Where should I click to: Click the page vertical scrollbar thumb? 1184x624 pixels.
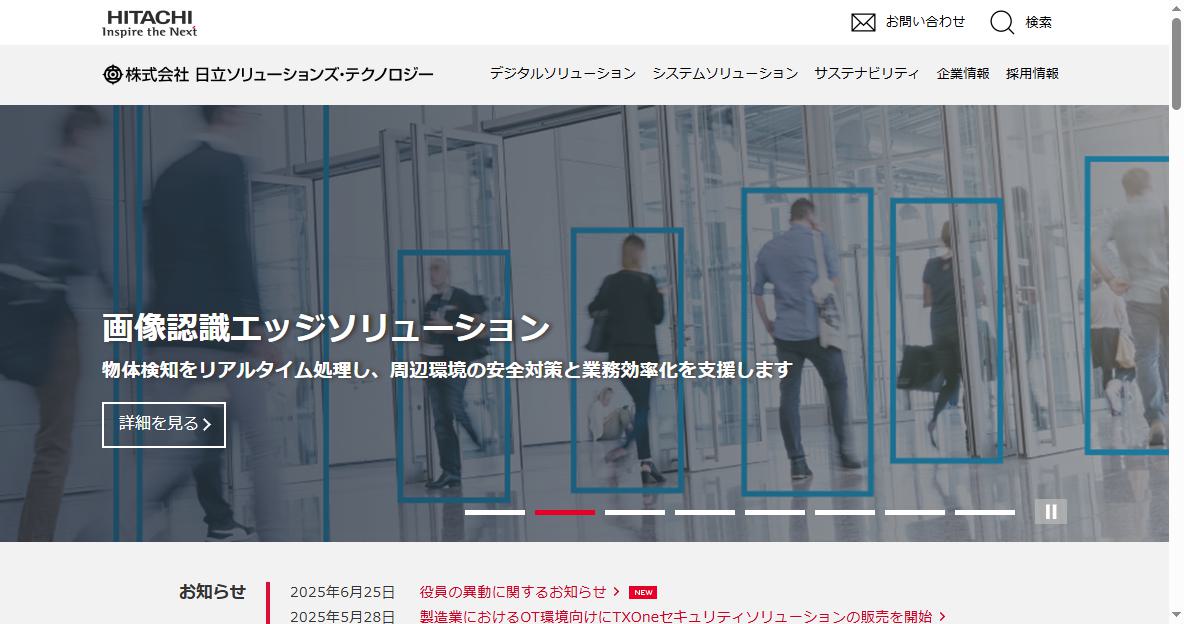[1176, 63]
